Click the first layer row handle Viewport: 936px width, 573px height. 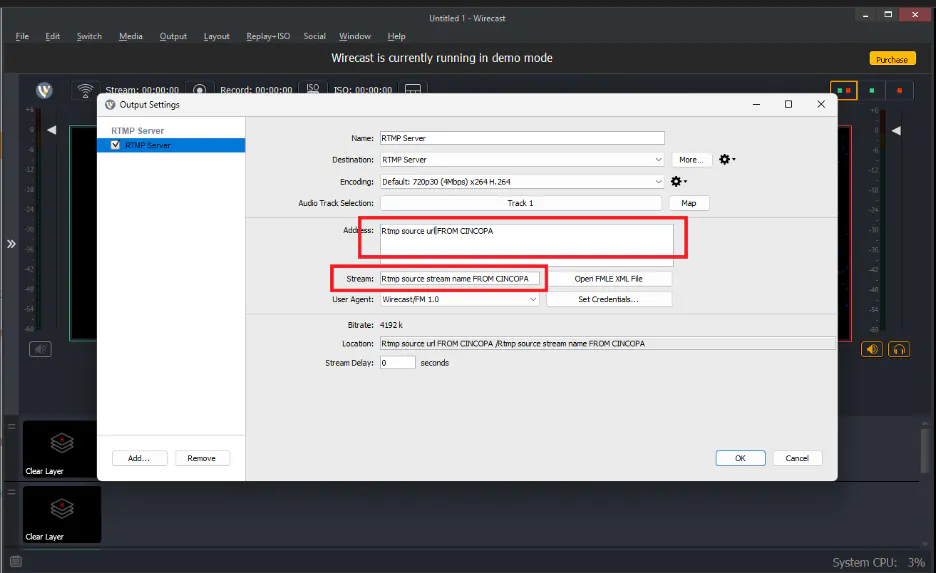(11, 426)
